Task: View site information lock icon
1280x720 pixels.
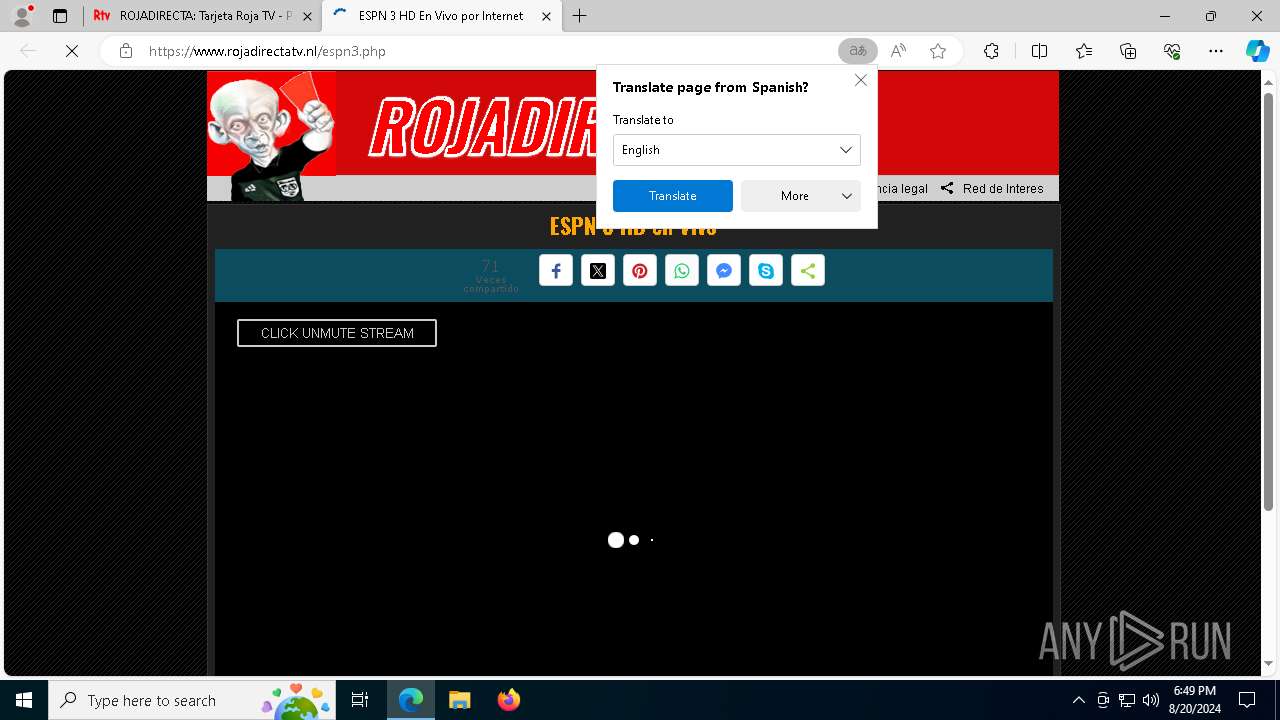Action: pyautogui.click(x=125, y=51)
